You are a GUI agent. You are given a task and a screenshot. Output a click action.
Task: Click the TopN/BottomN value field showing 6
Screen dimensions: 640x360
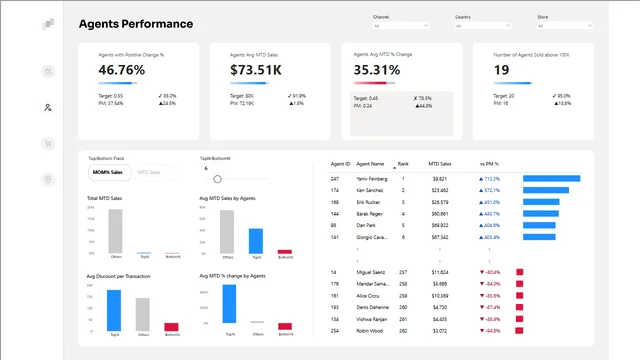[x=207, y=168]
